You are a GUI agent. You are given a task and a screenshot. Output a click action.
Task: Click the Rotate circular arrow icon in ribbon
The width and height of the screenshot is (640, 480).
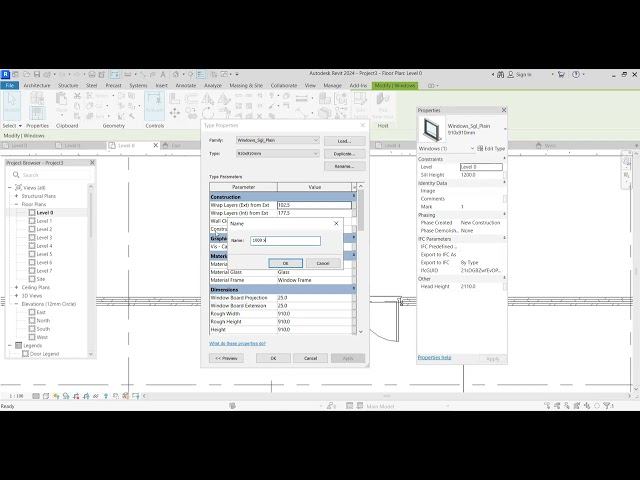point(207,113)
